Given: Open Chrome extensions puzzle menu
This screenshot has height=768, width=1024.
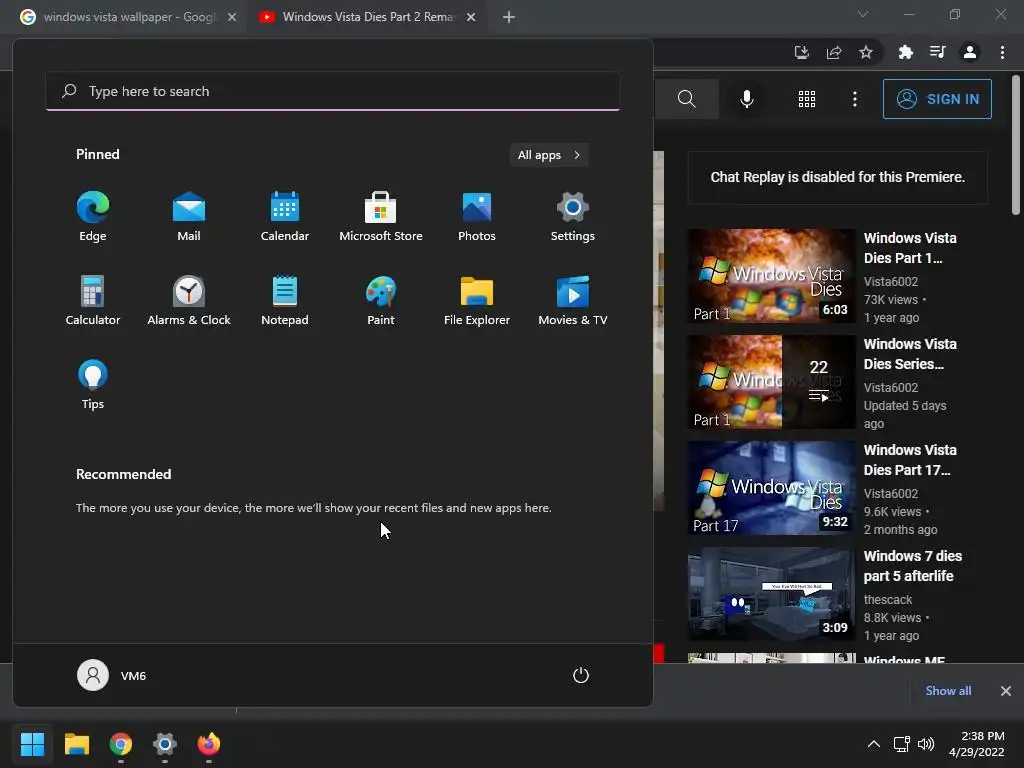Looking at the screenshot, I should (905, 52).
